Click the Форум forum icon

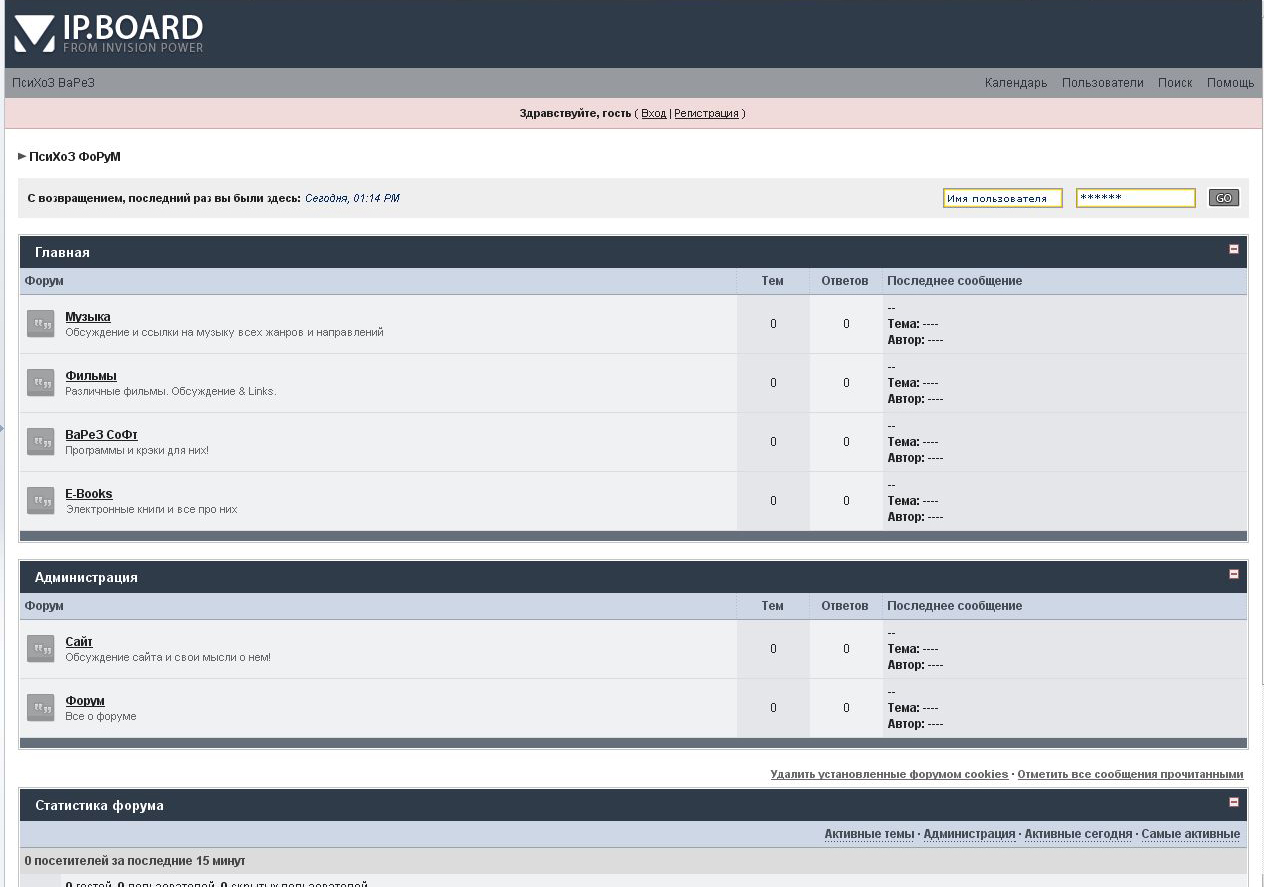coord(40,707)
